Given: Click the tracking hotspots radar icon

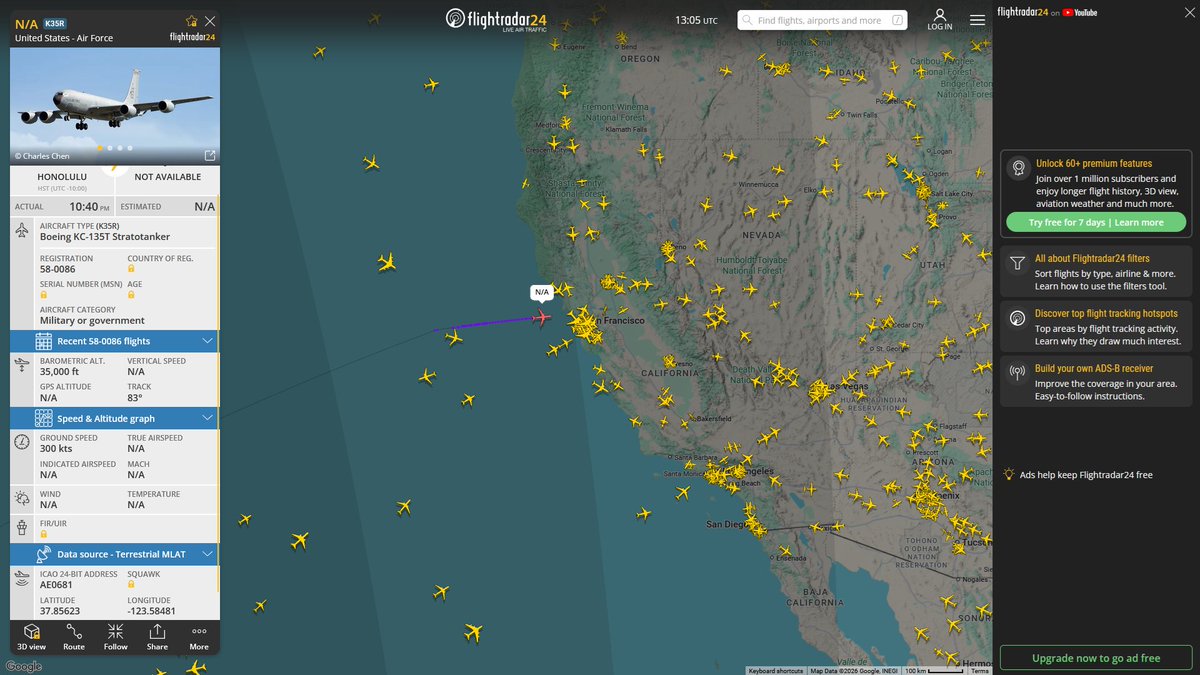Looking at the screenshot, I should (1017, 318).
